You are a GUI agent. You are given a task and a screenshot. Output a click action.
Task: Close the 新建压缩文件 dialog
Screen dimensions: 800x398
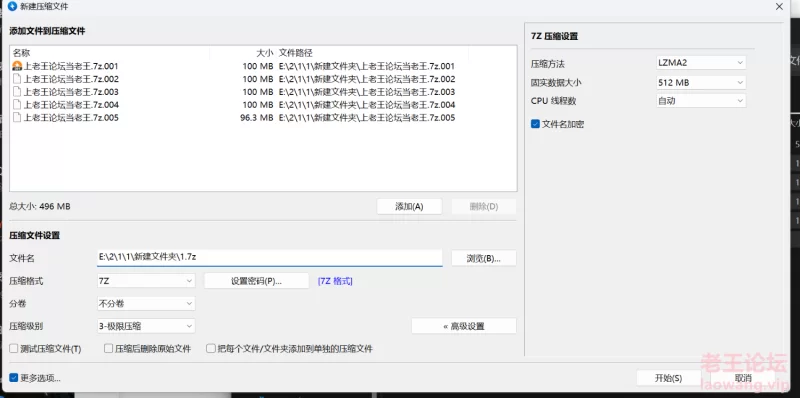(x=779, y=7)
